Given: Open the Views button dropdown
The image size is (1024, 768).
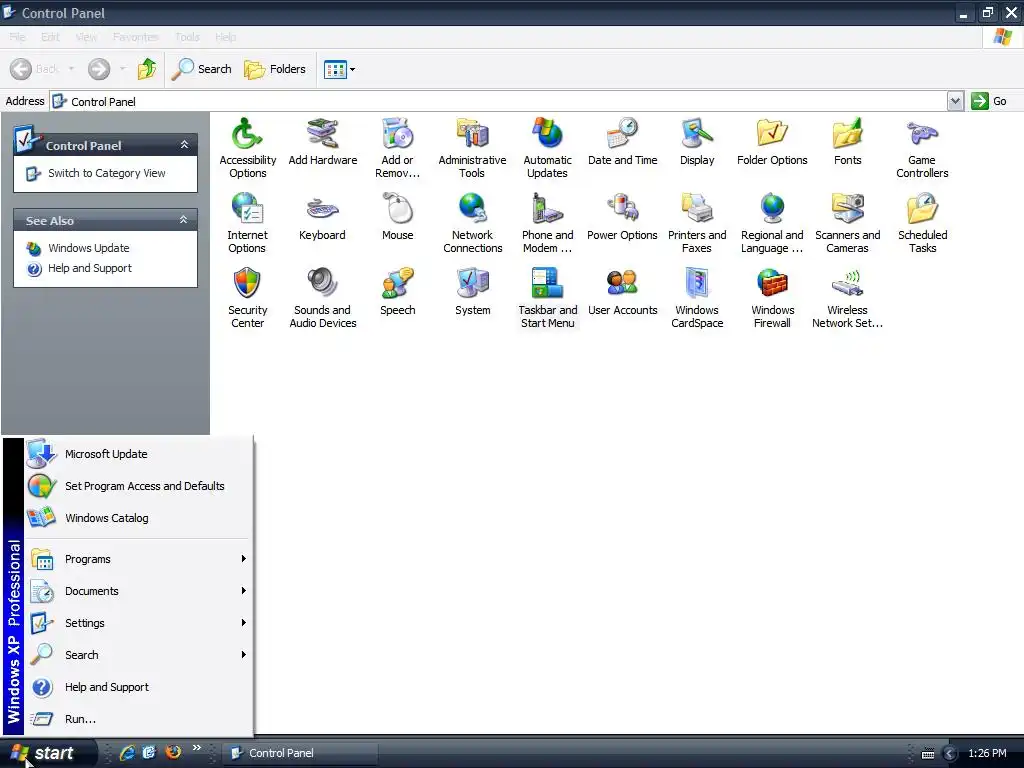Looking at the screenshot, I should (x=352, y=69).
